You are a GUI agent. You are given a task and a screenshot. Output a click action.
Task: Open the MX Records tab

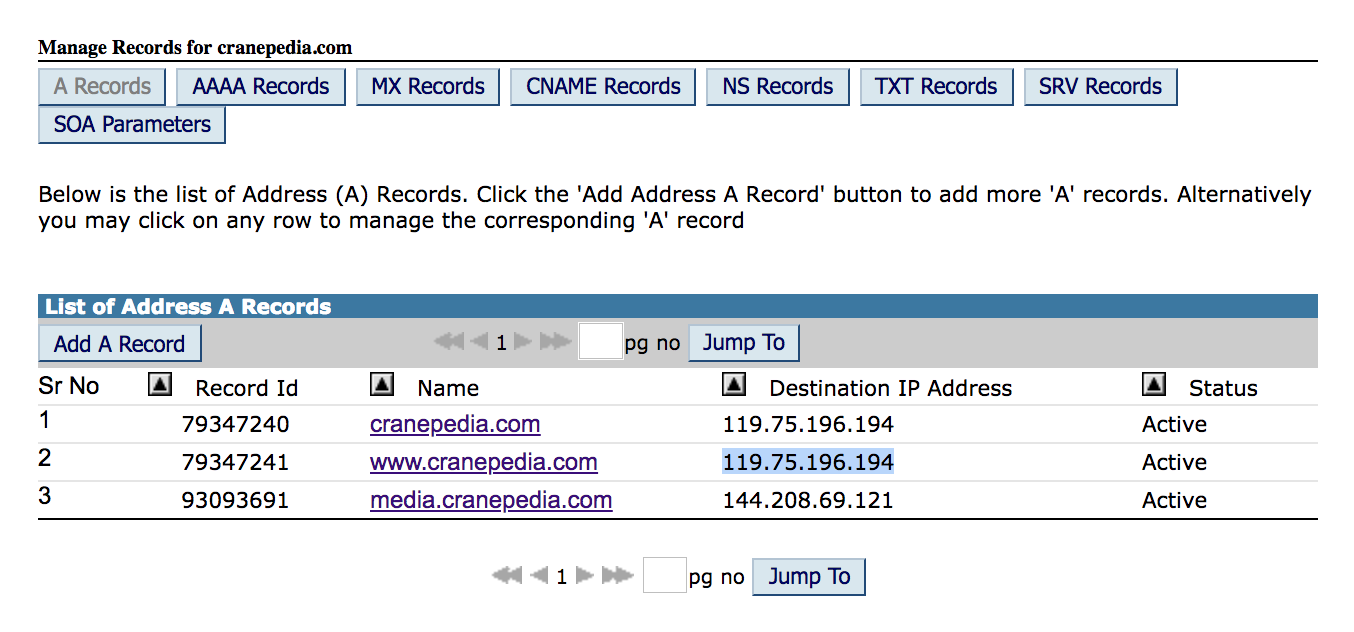tap(428, 87)
